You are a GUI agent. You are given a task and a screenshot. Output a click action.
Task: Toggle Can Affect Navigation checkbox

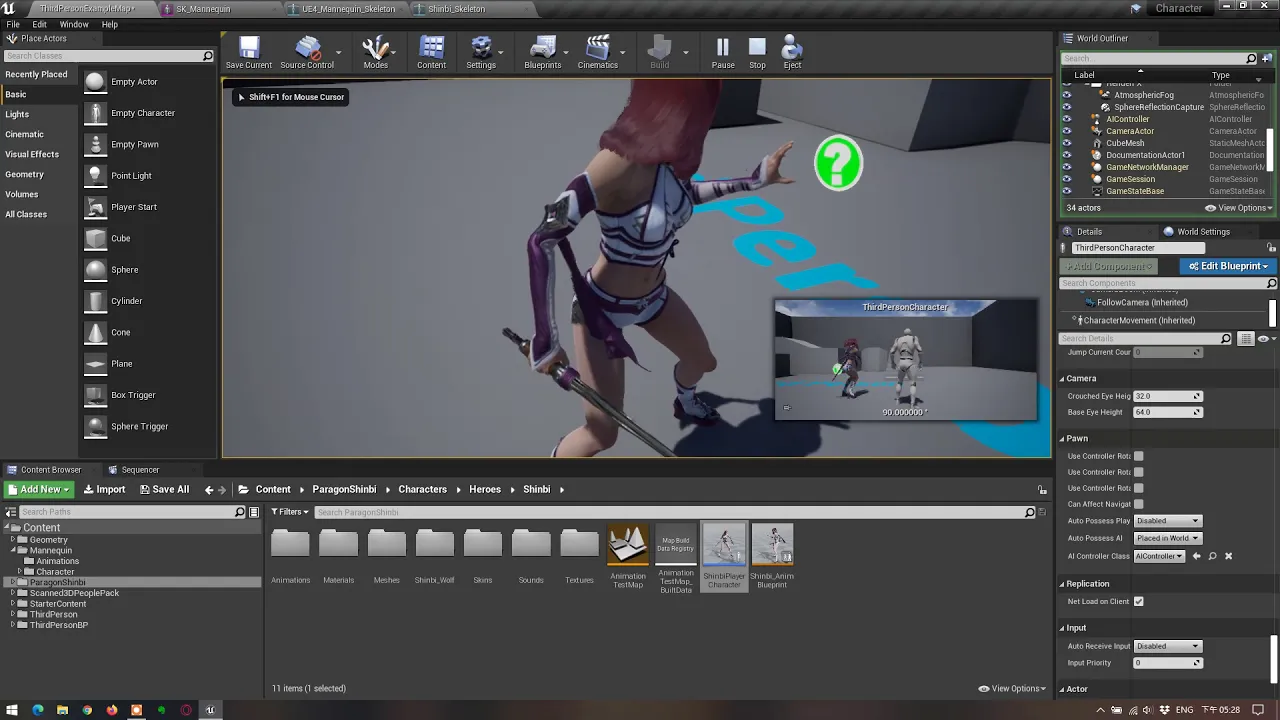click(x=1138, y=504)
